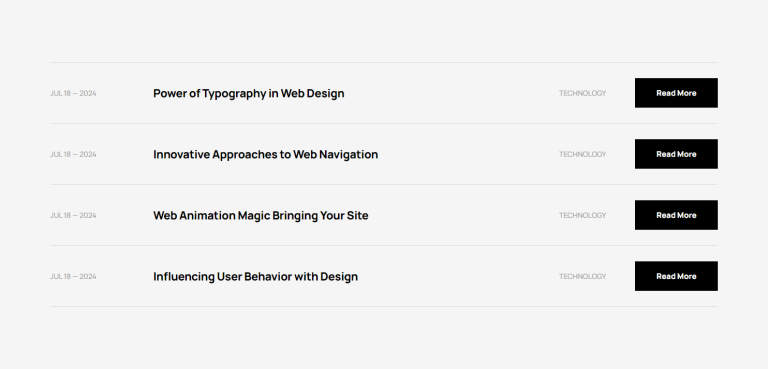Select the TECHNOLOGY tag on the Typography row

click(x=582, y=93)
